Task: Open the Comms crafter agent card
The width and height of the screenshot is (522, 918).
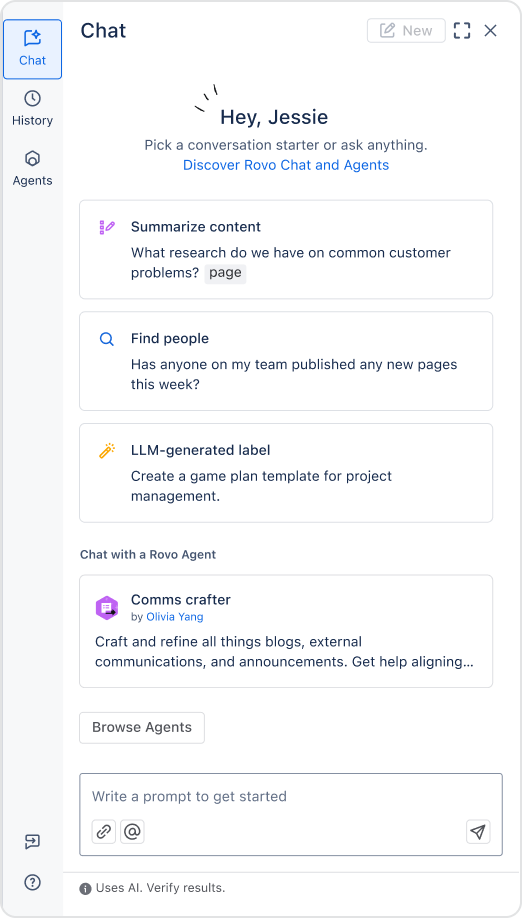Action: click(x=286, y=631)
